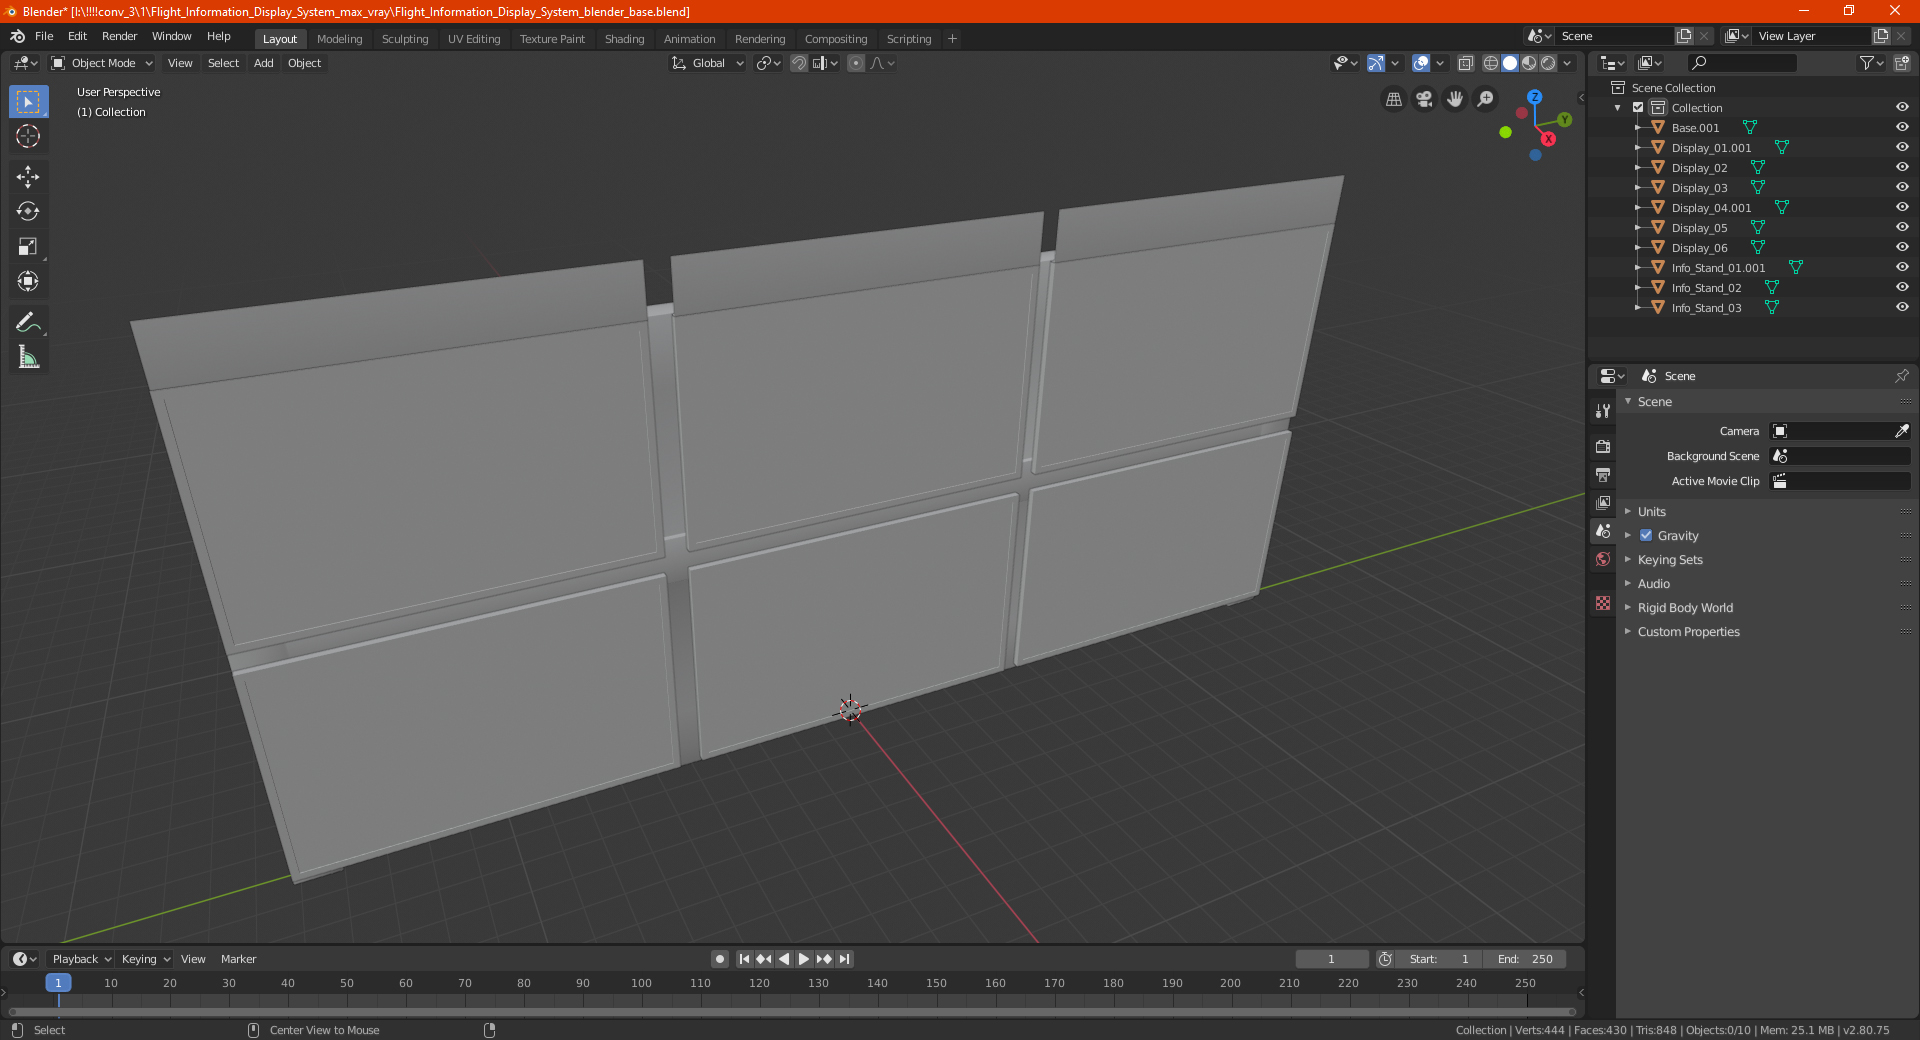Viewport: 1920px width, 1040px height.
Task: Pin the Scene properties panel
Action: tap(1901, 376)
